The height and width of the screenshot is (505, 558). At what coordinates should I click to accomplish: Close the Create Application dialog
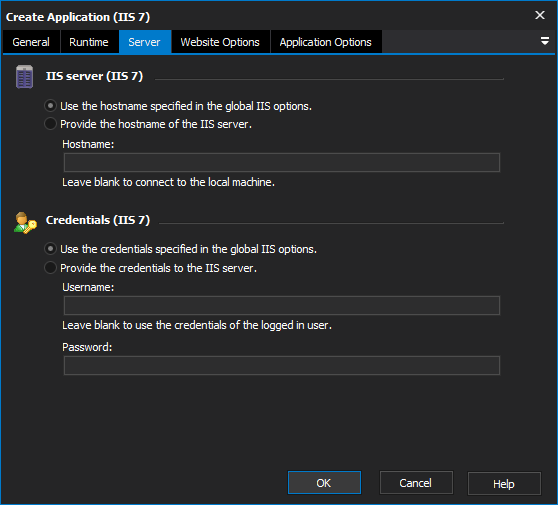click(x=539, y=15)
